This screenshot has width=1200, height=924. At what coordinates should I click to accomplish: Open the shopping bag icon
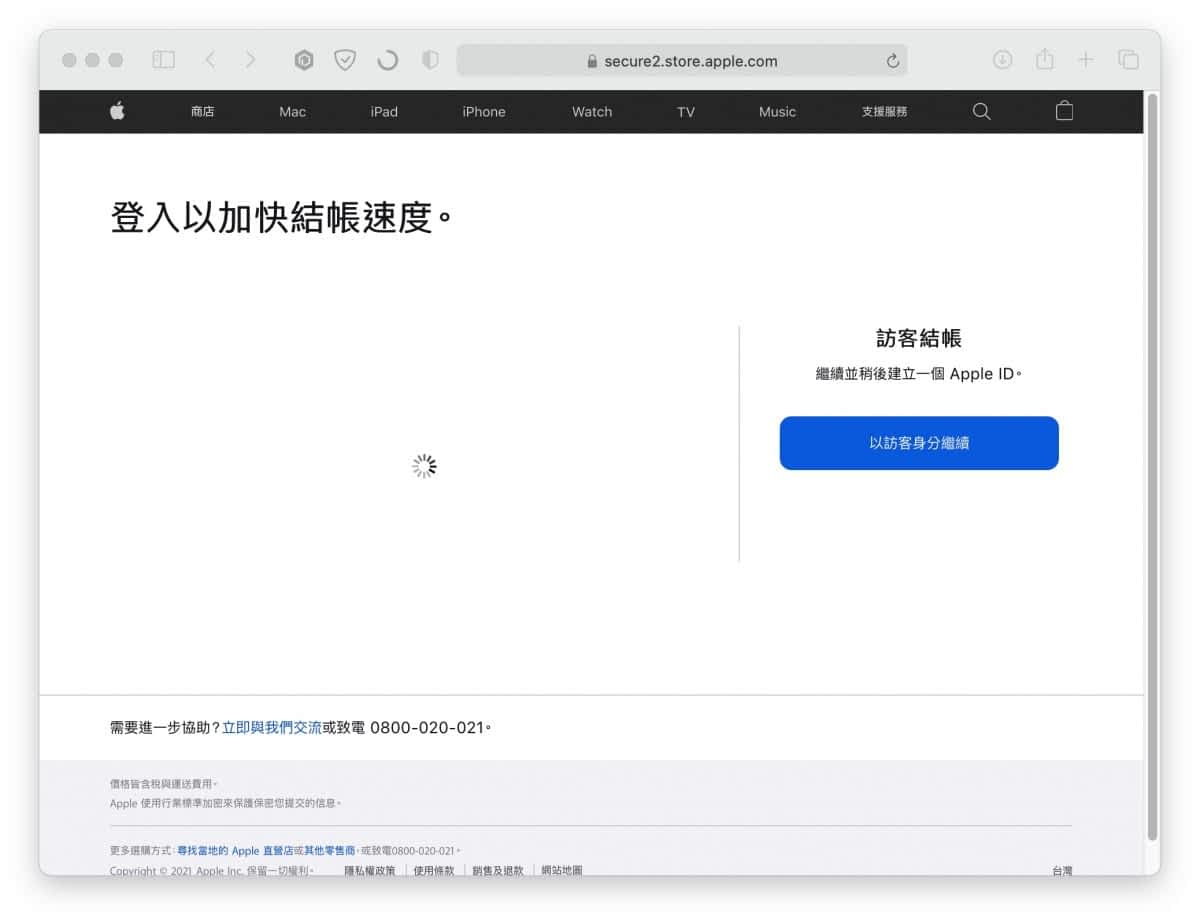point(1064,111)
